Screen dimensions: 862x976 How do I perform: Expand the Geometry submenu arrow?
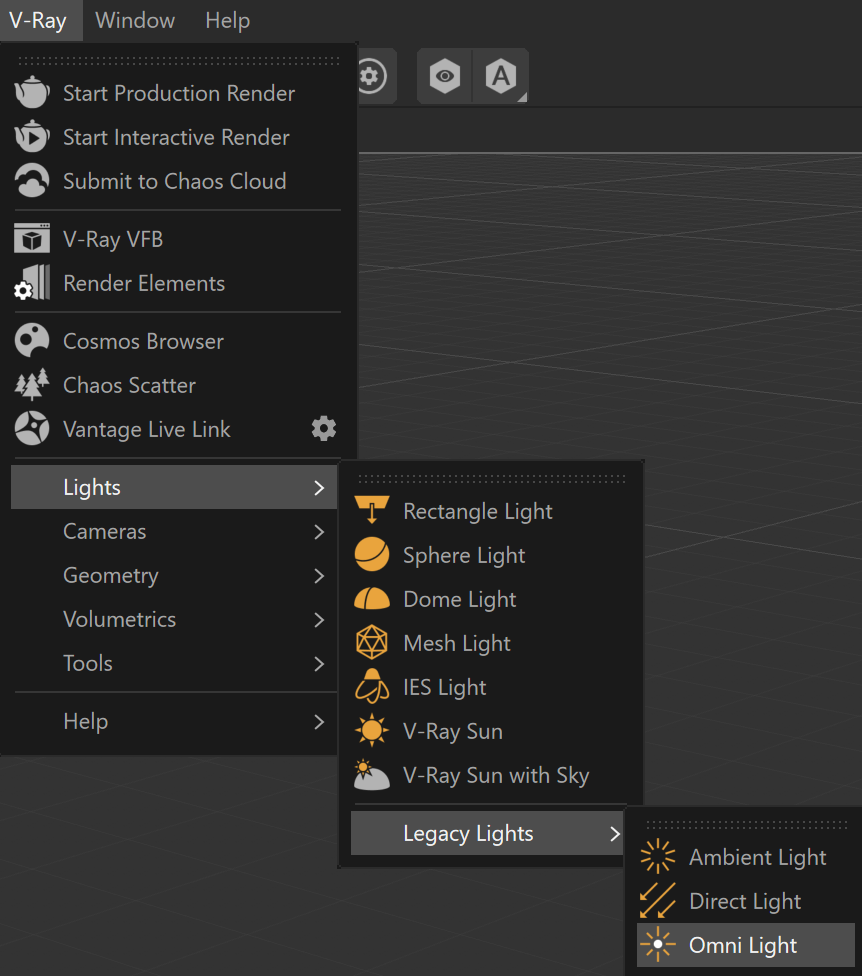click(319, 576)
